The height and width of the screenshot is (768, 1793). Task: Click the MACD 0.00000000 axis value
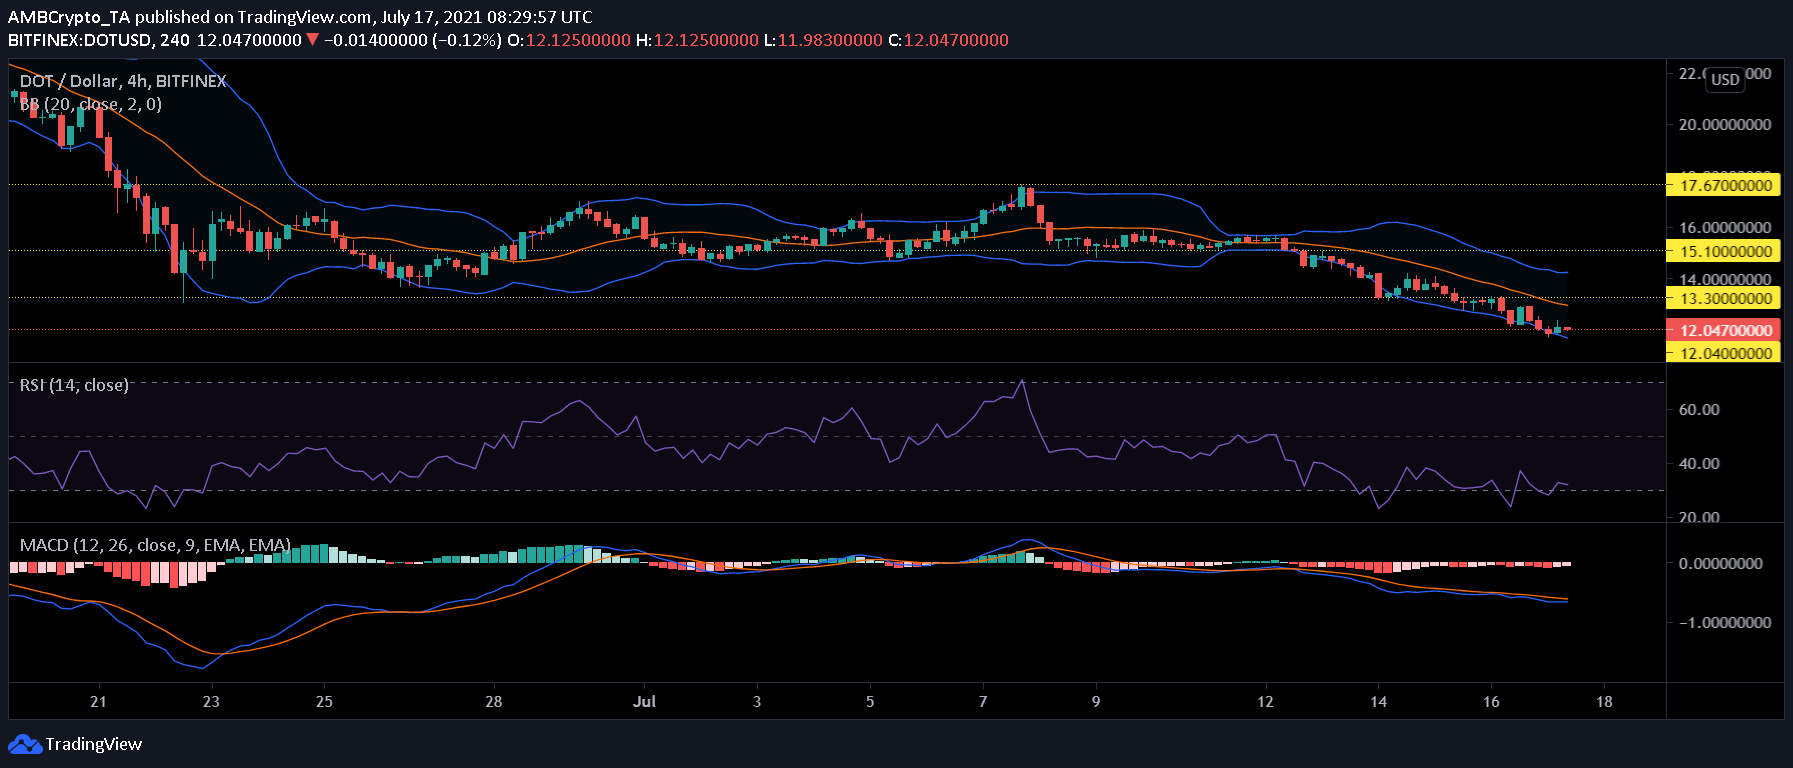[1720, 563]
